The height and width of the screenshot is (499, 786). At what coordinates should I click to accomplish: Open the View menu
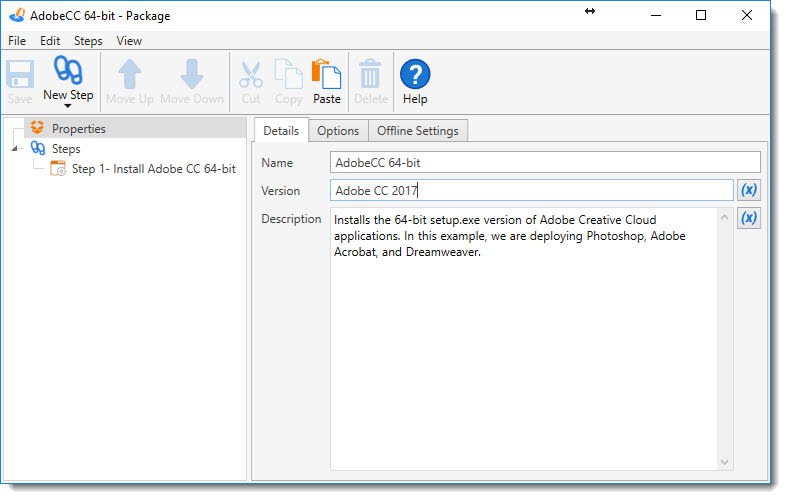click(129, 41)
